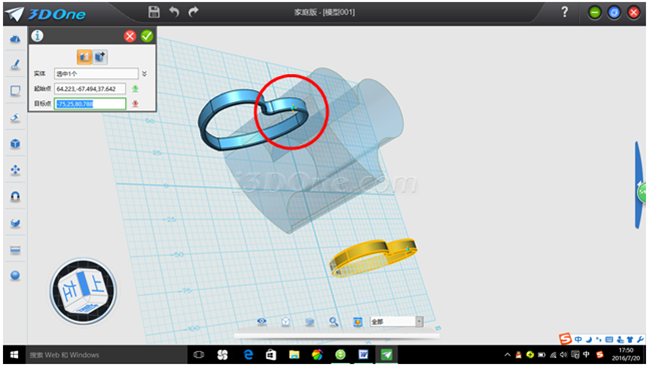Viewport: 648px width, 366px height.
Task: Click the start point coordinates field
Action: point(90,89)
